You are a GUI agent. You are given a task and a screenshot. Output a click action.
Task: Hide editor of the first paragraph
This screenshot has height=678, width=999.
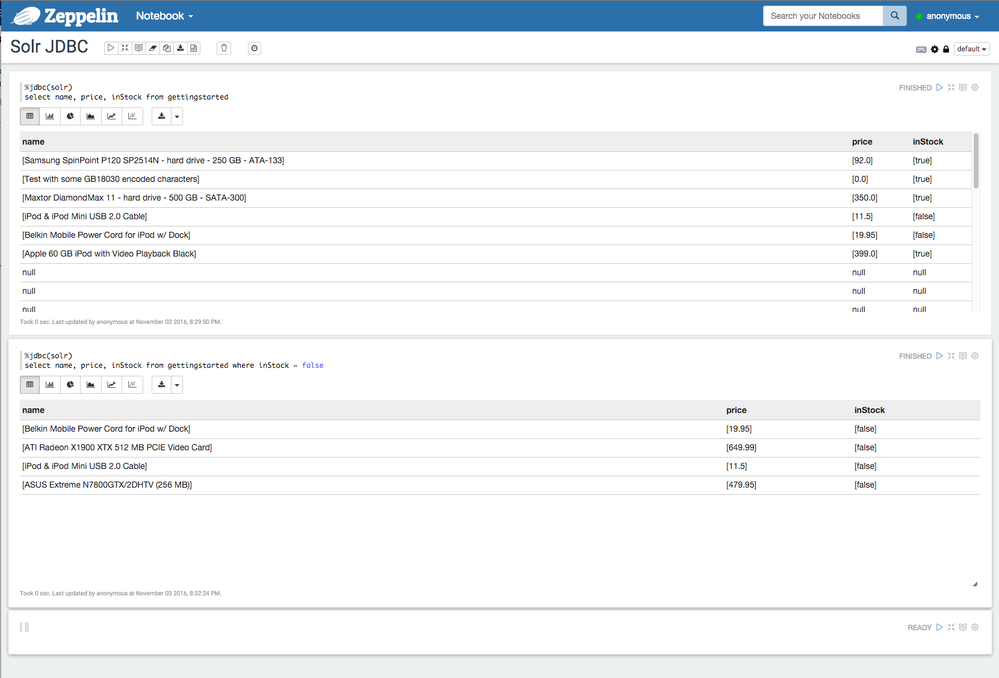[951, 87]
